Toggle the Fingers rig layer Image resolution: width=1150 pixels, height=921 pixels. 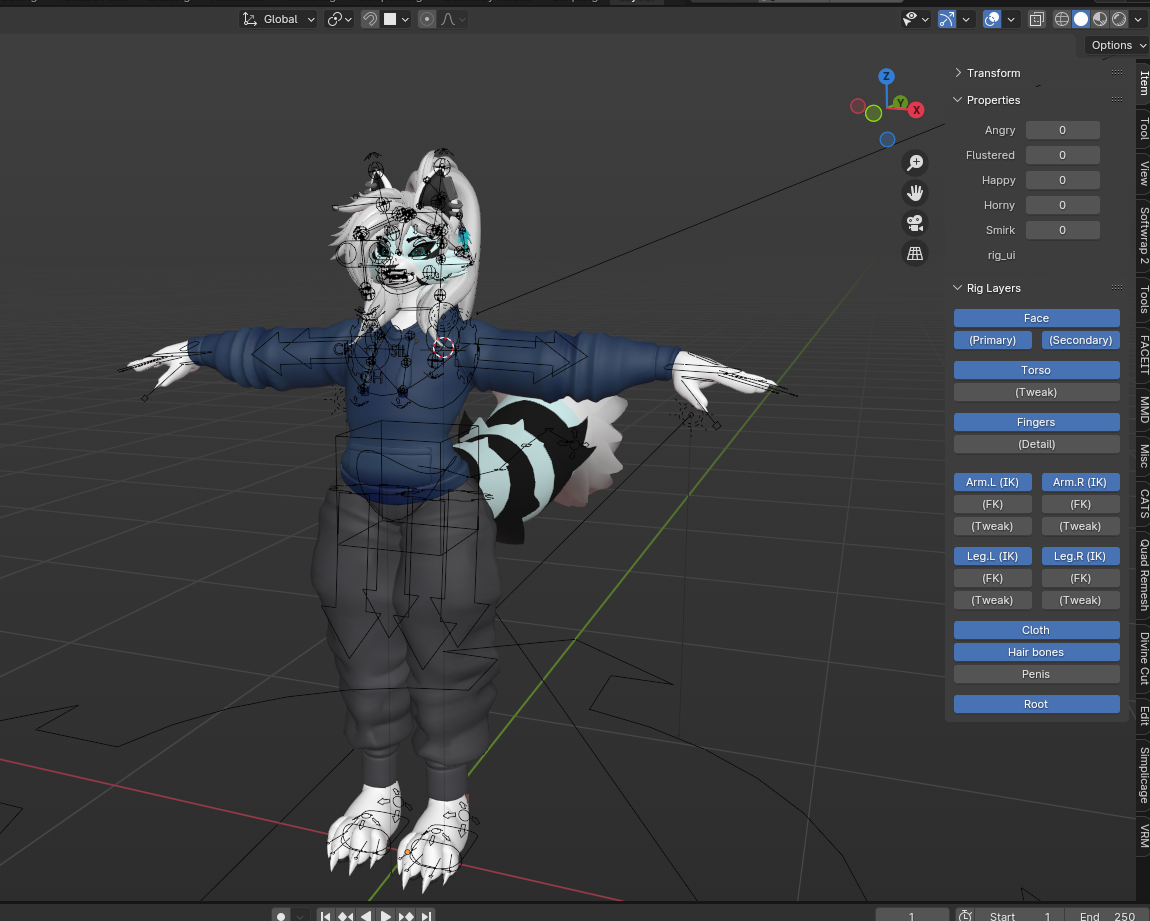pyautogui.click(x=1036, y=422)
